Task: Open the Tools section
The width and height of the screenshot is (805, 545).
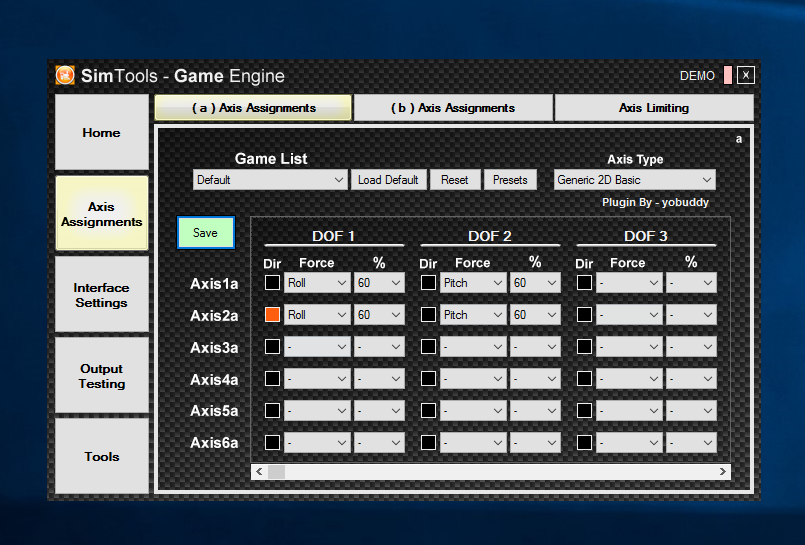Action: [102, 456]
